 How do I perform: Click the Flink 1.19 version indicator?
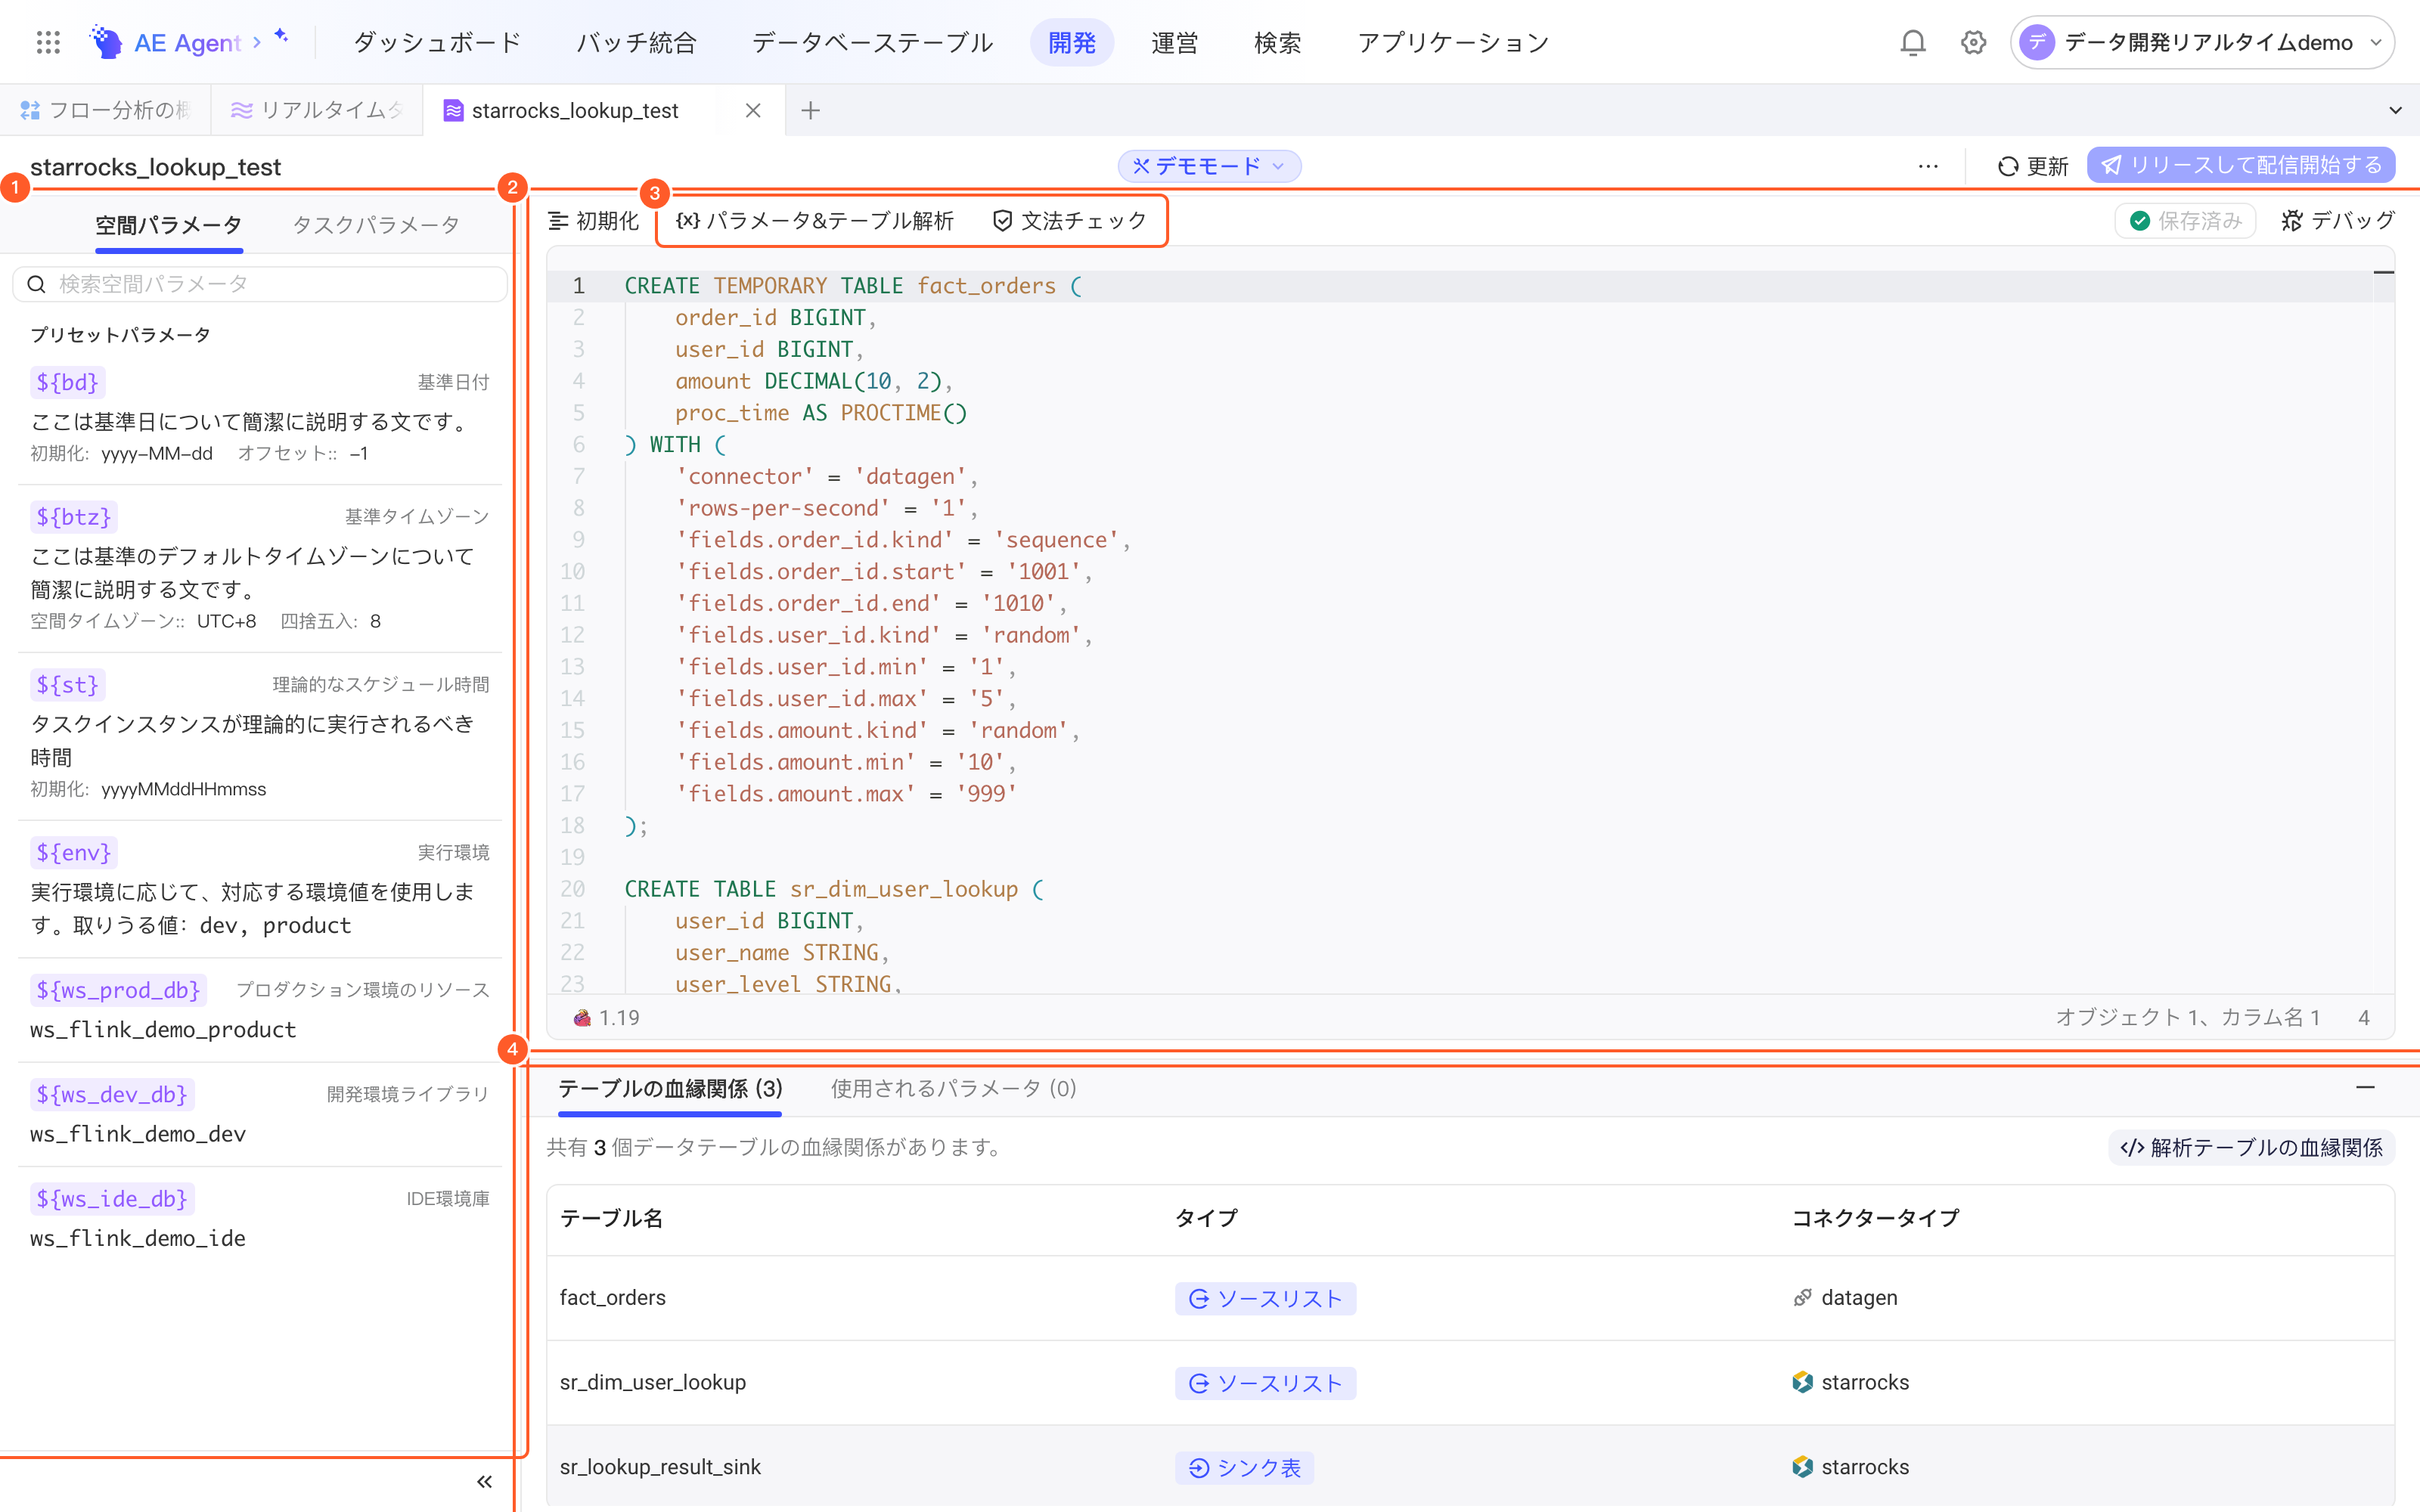(x=606, y=1018)
